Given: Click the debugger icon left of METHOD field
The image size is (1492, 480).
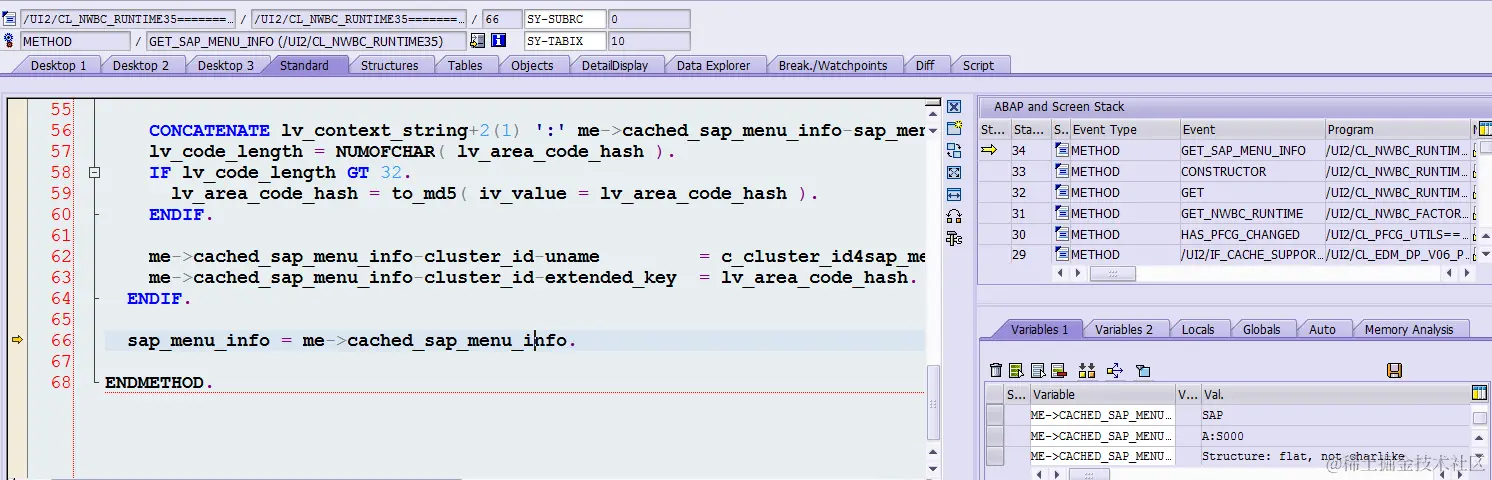Looking at the screenshot, I should tap(10, 41).
